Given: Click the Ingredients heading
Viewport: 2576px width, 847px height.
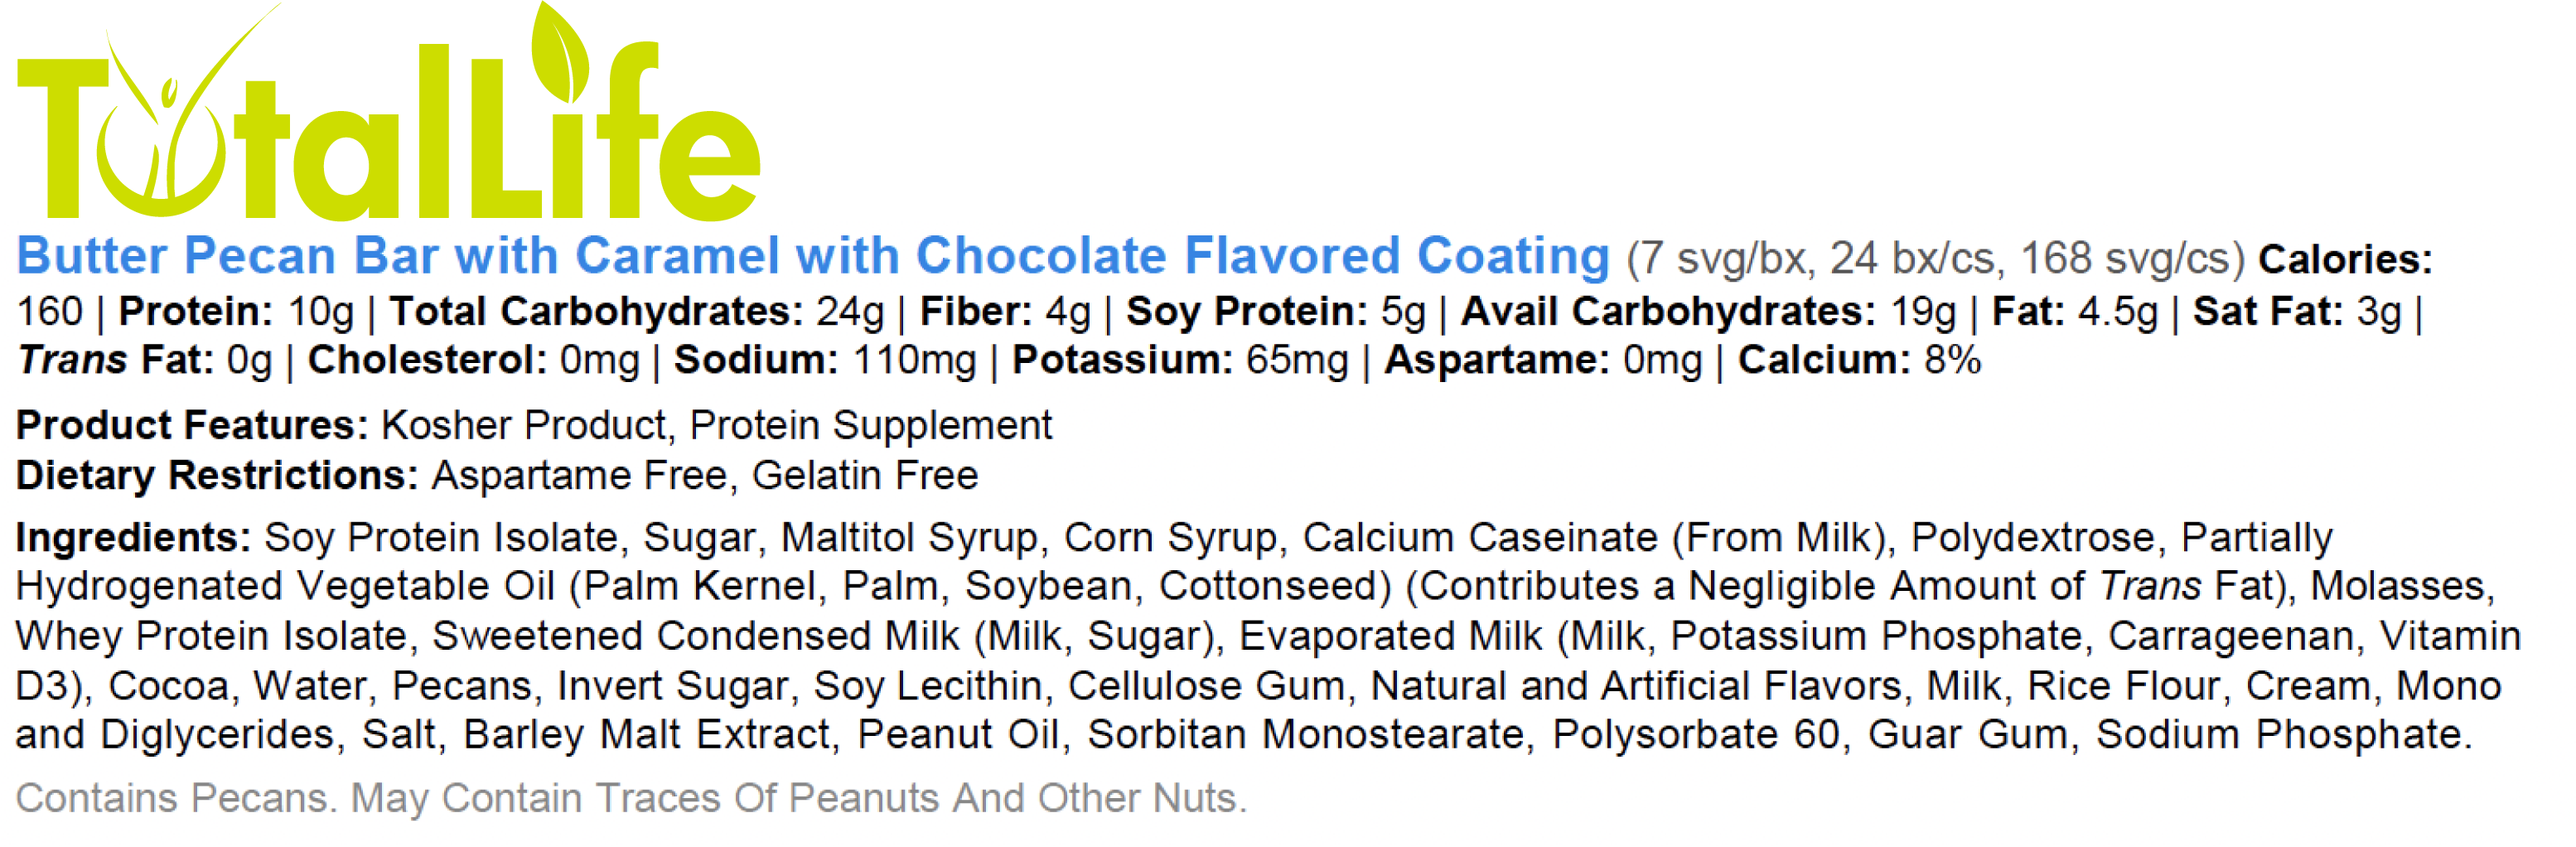Looking at the screenshot, I should tap(133, 538).
